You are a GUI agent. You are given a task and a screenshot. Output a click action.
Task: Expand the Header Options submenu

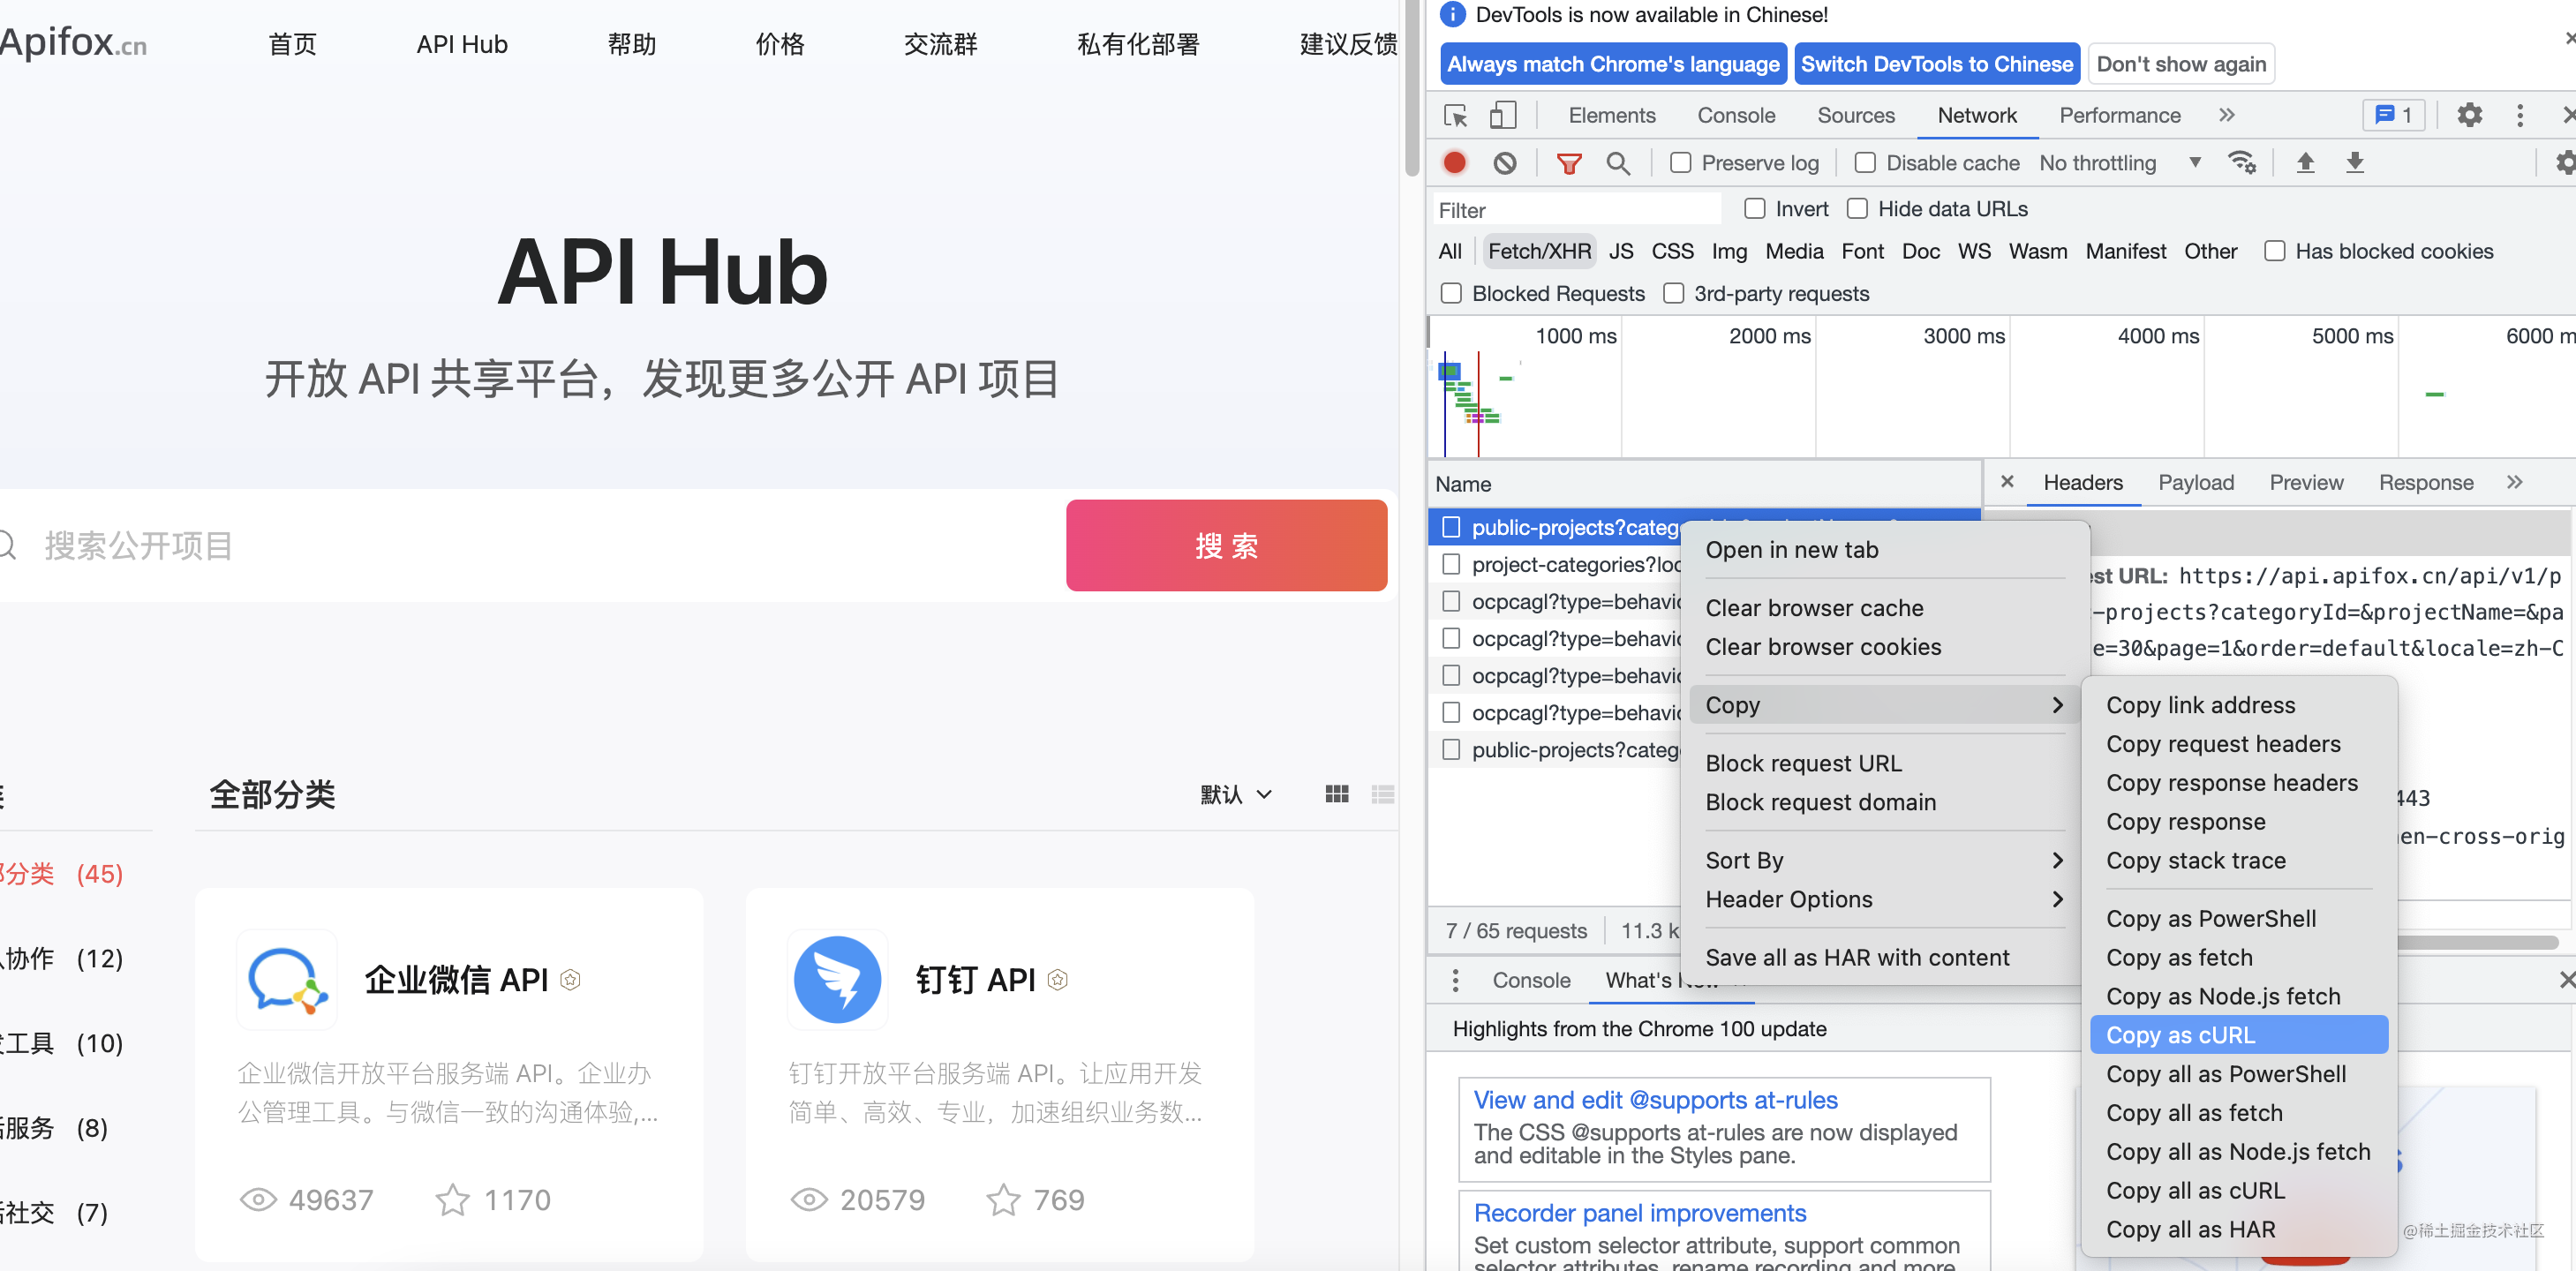point(1884,899)
